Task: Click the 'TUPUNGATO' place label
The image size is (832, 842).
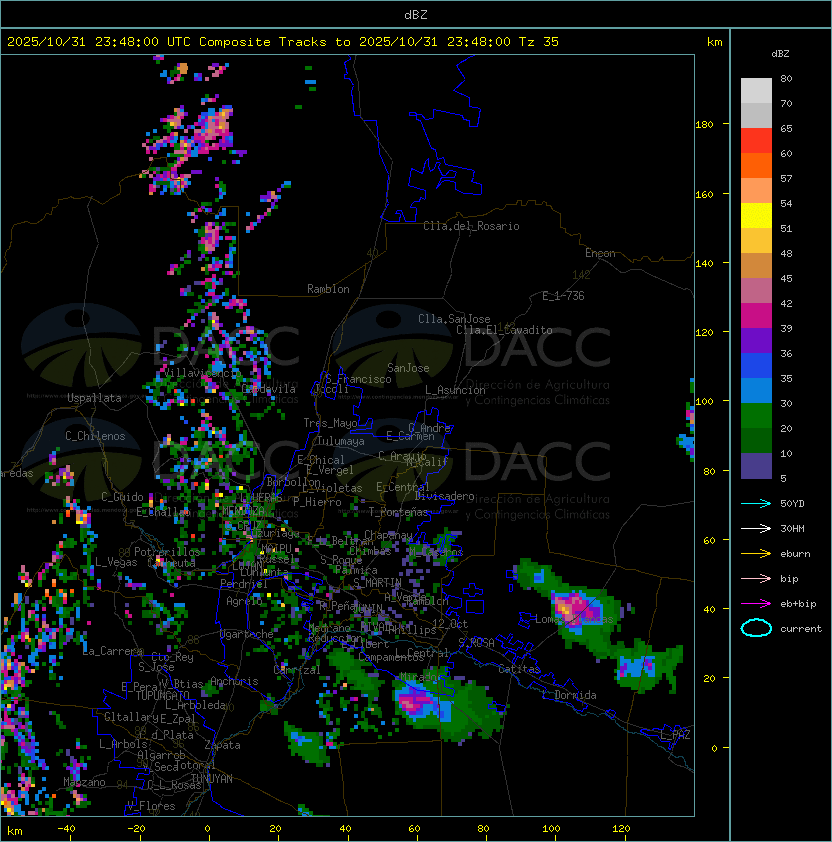Action: point(162,696)
